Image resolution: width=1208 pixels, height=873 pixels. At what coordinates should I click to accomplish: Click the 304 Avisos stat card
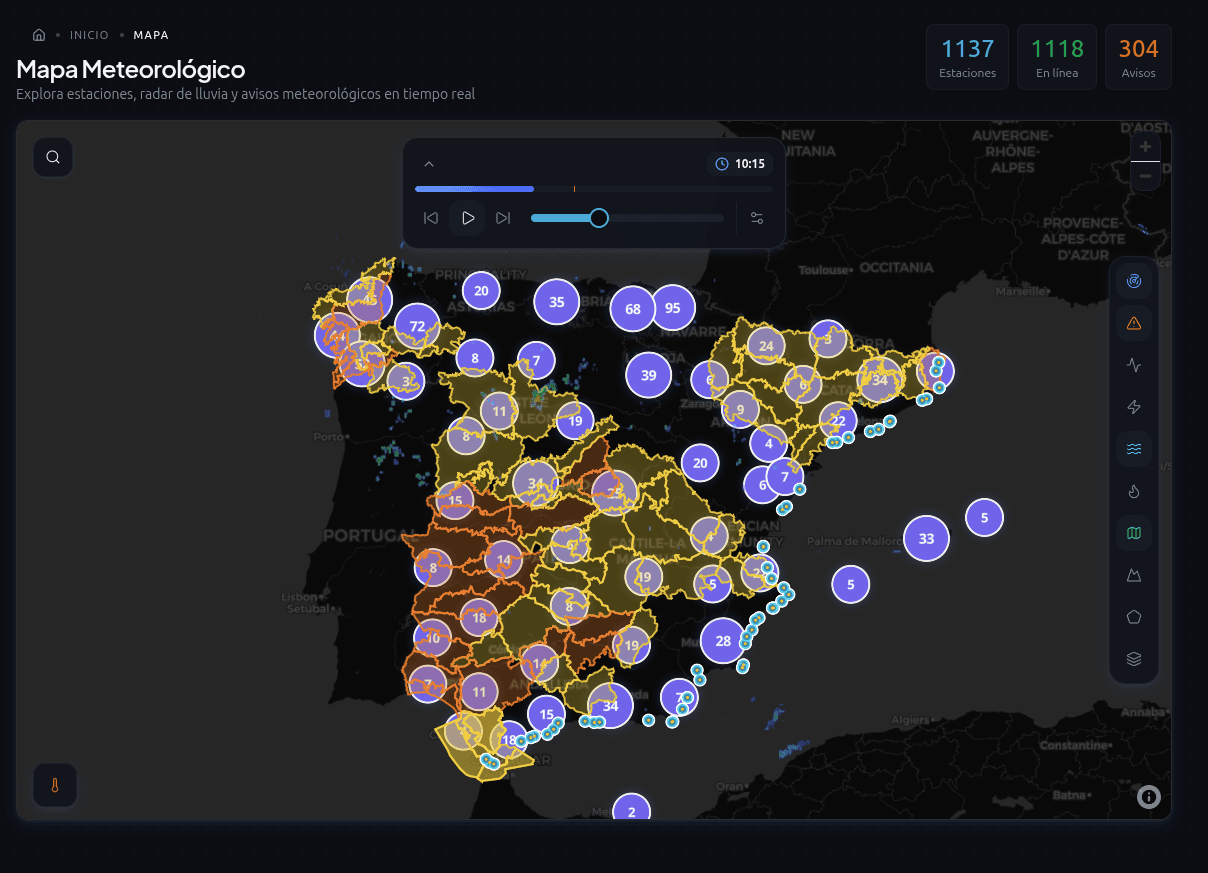pos(1138,57)
